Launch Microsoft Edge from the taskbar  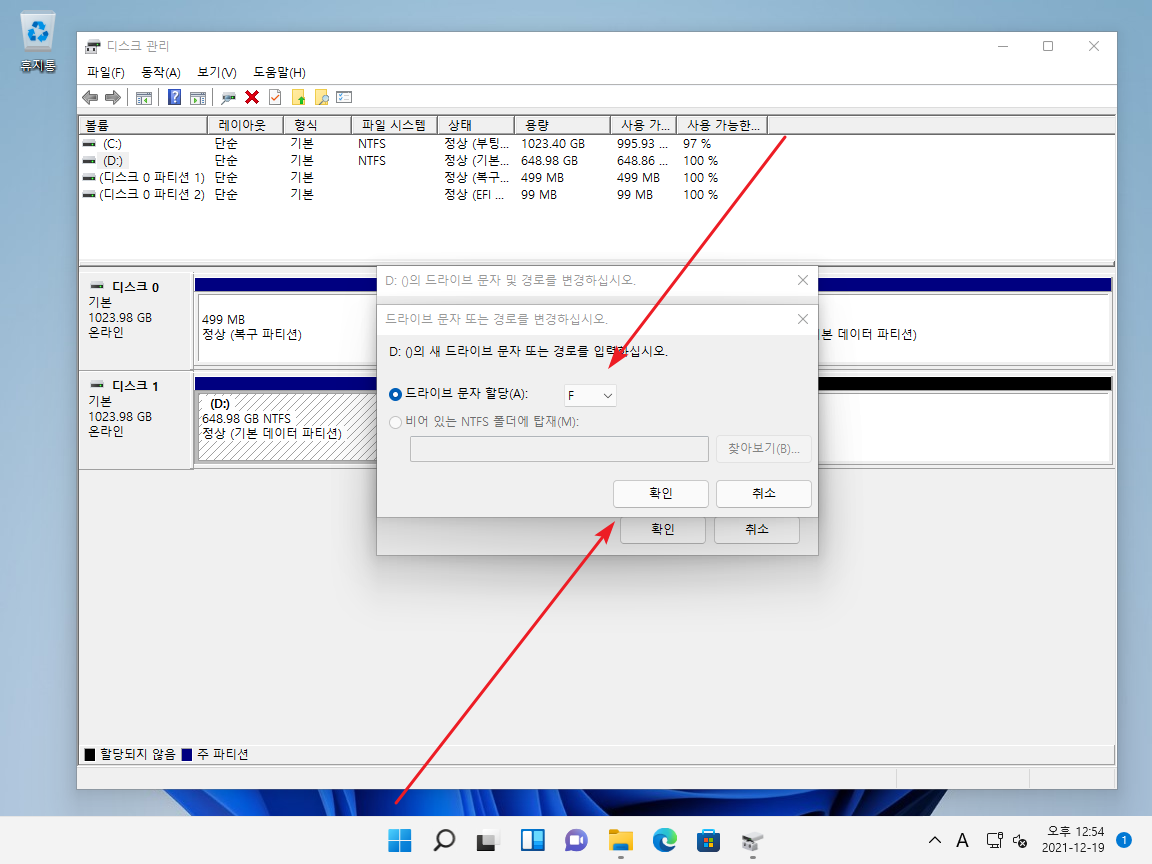(664, 840)
